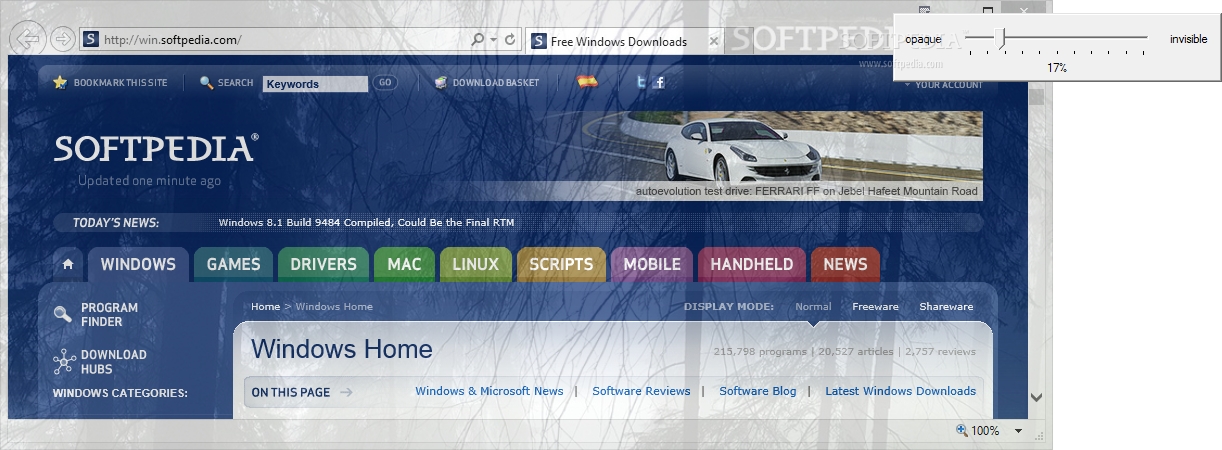Open Softpedia's Twitter icon
Screen dimensions: 1222x450
(x=642, y=82)
